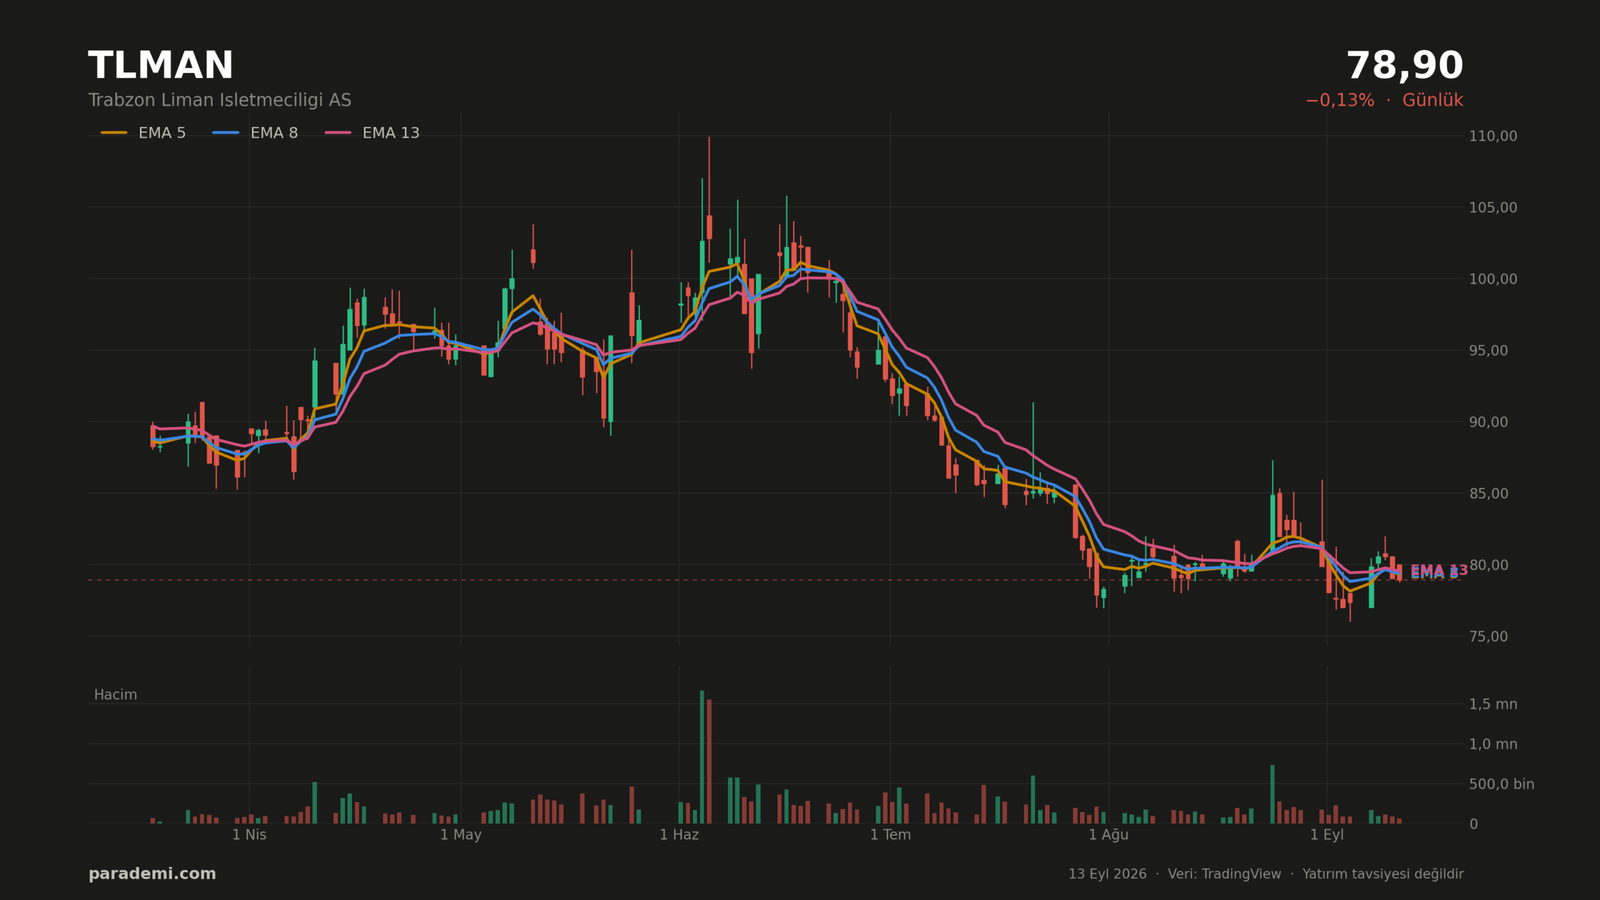Click the 110,00 price axis label
The height and width of the screenshot is (900, 1600).
[x=1492, y=136]
